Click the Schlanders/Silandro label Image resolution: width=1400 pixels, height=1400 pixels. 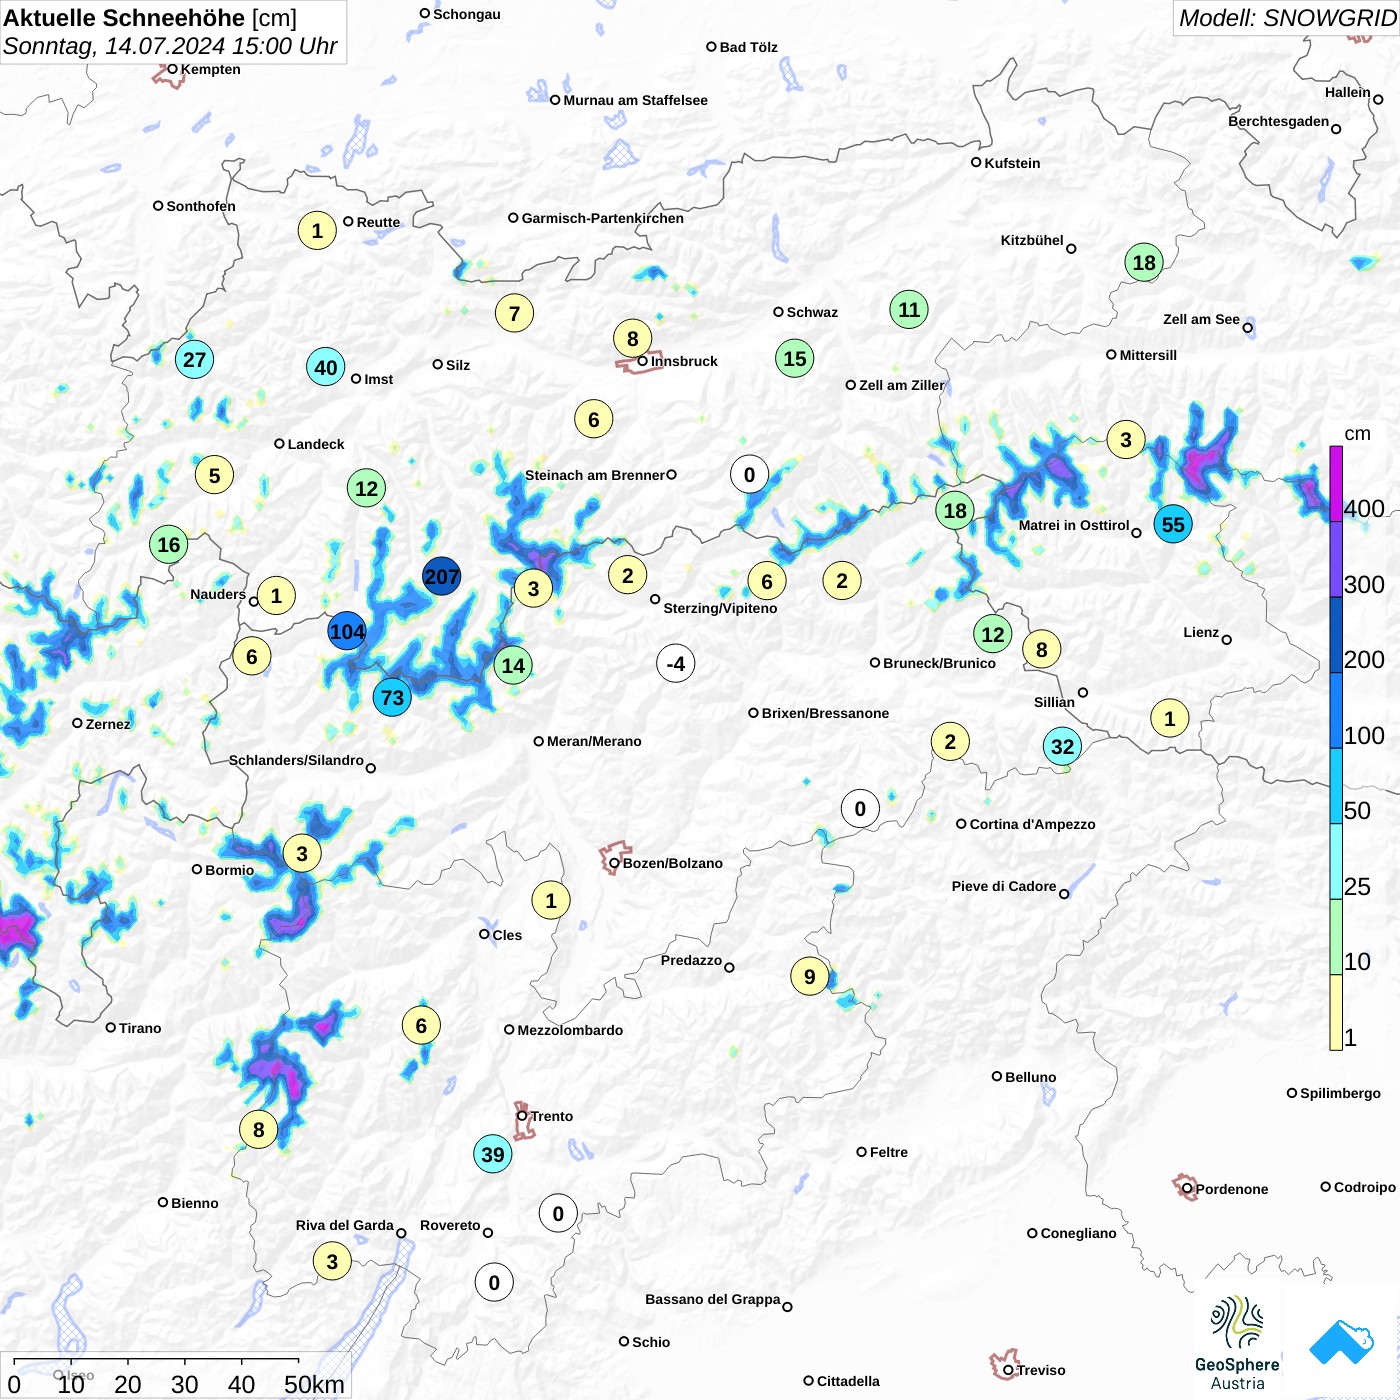pyautogui.click(x=296, y=760)
